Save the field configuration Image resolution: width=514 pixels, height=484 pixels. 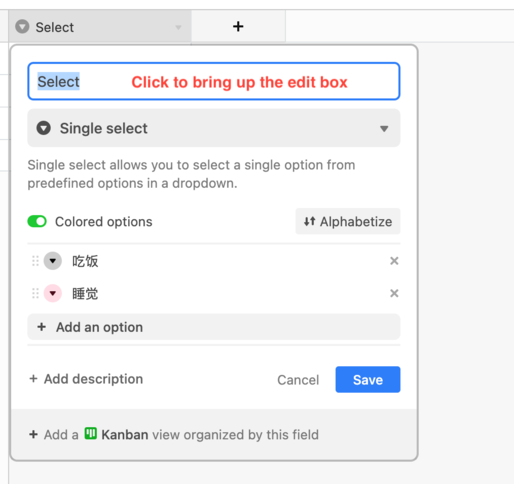(368, 379)
